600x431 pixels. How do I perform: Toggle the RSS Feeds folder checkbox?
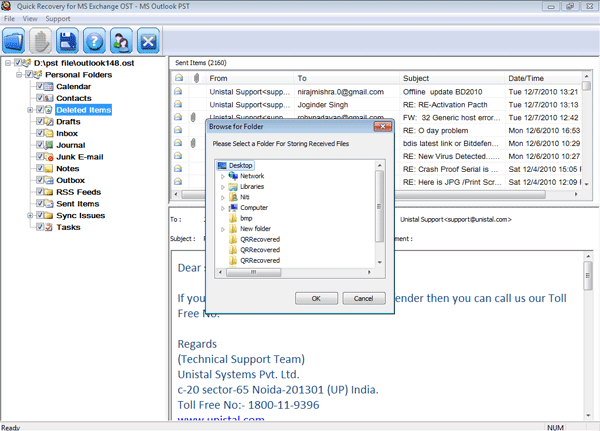[x=40, y=192]
